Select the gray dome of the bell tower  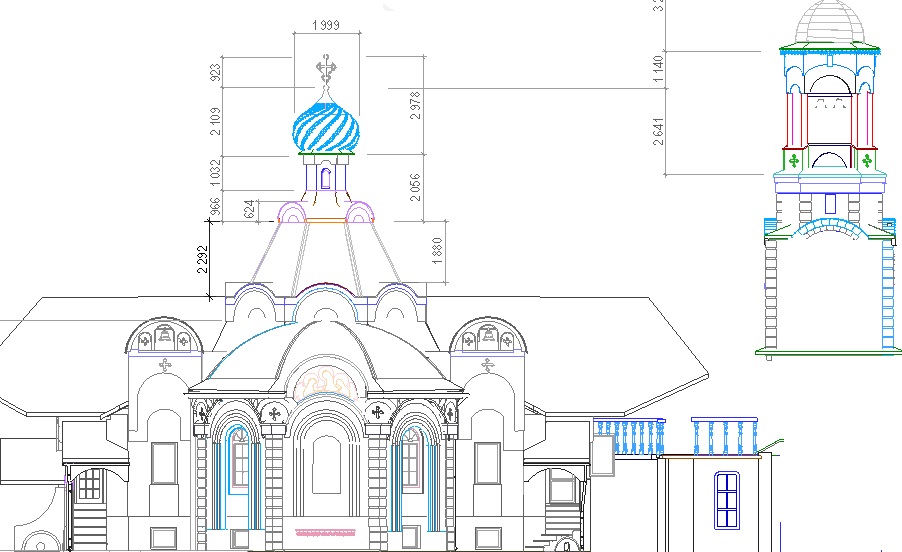[829, 22]
